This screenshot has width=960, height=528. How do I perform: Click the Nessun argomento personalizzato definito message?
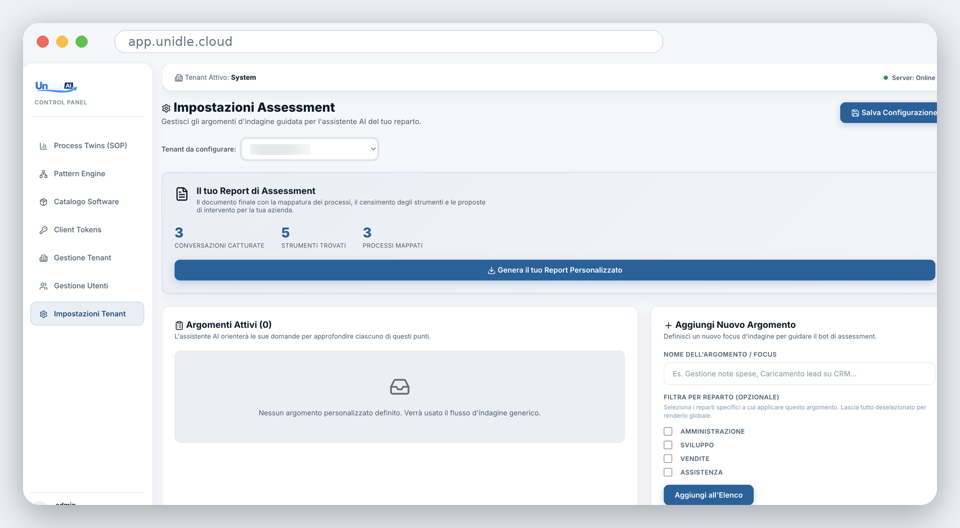point(399,413)
